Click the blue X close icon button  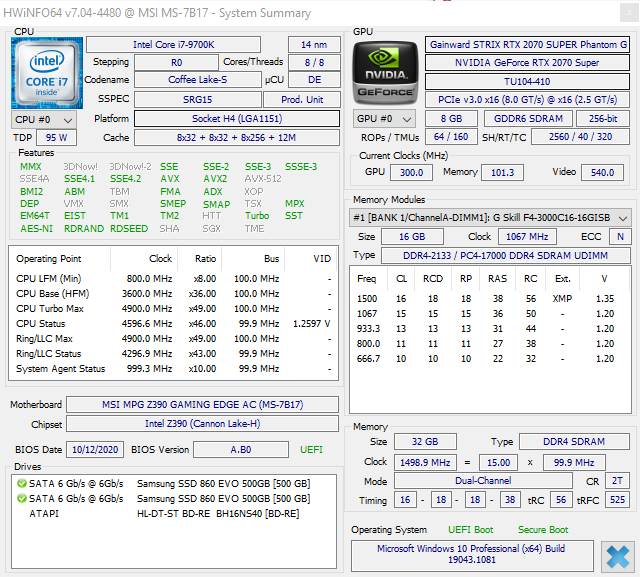click(x=617, y=557)
